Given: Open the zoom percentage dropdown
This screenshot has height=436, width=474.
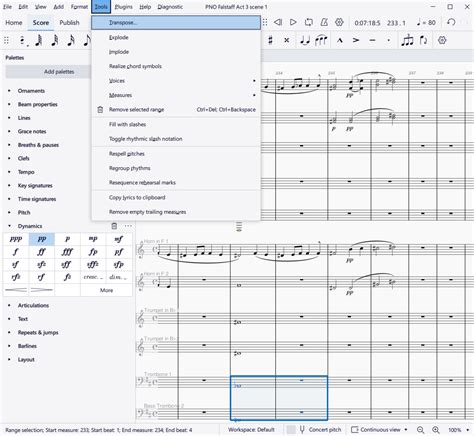Looking at the screenshot, I should 459,429.
